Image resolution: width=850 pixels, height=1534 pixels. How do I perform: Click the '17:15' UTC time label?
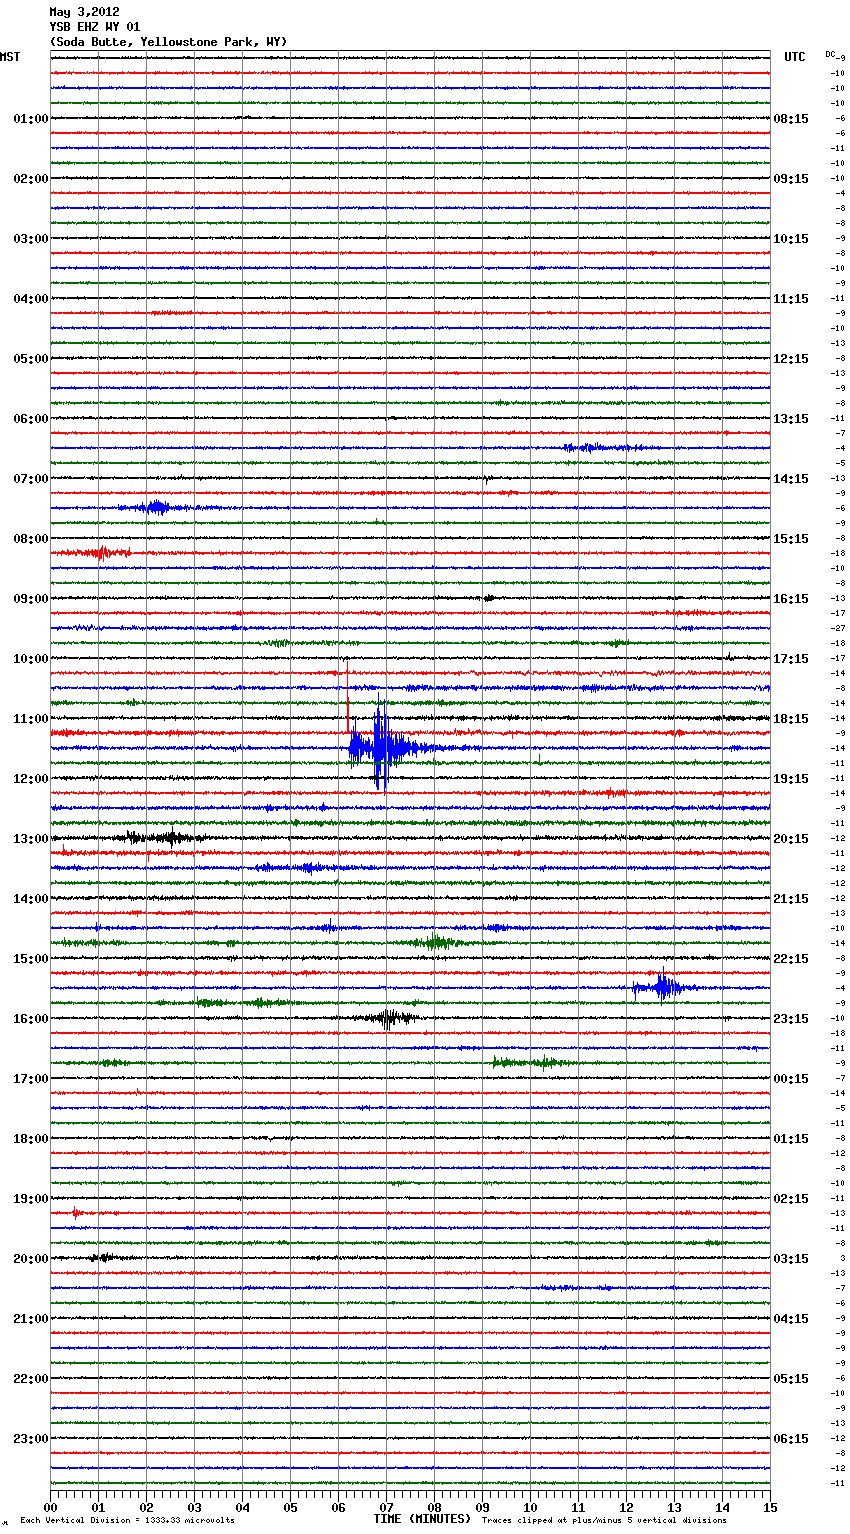pyautogui.click(x=791, y=659)
